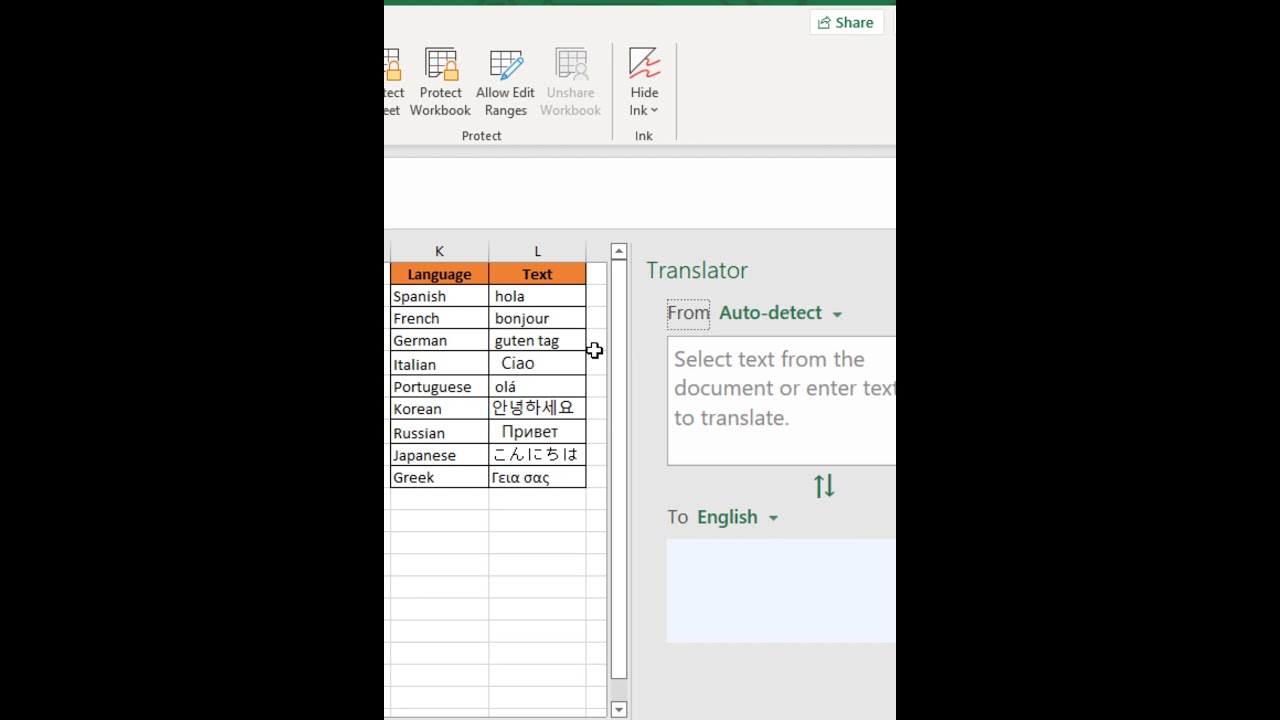The image size is (1280, 720).
Task: Click the From label in Translator
Action: pyautogui.click(x=688, y=313)
